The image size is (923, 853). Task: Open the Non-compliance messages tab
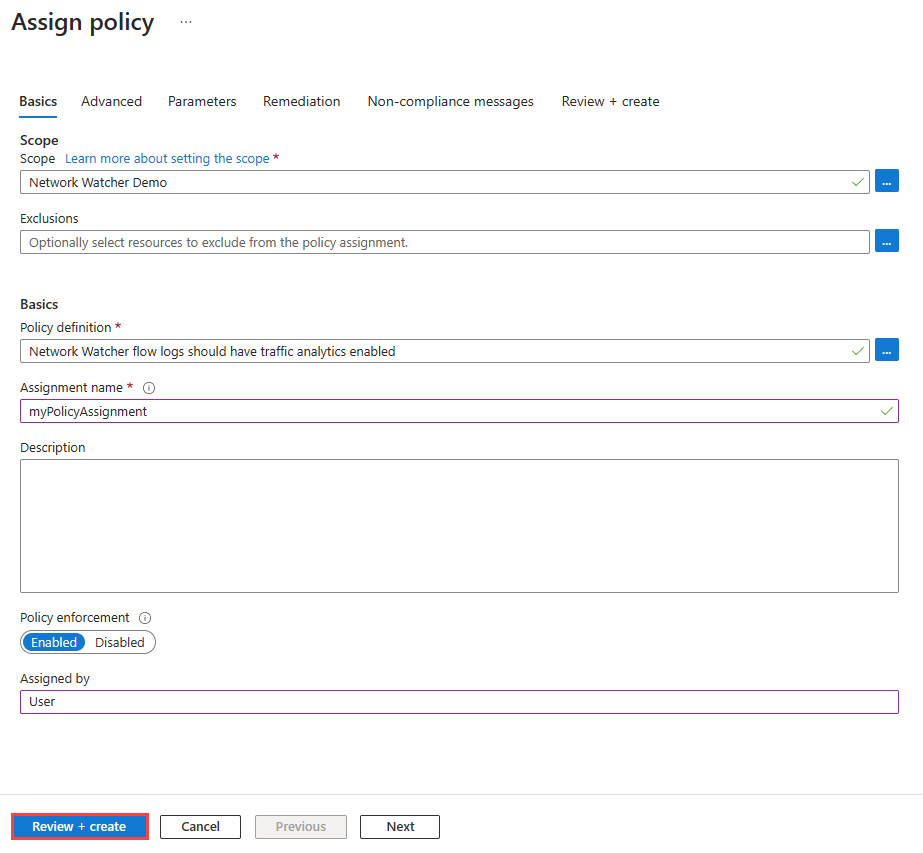(450, 101)
